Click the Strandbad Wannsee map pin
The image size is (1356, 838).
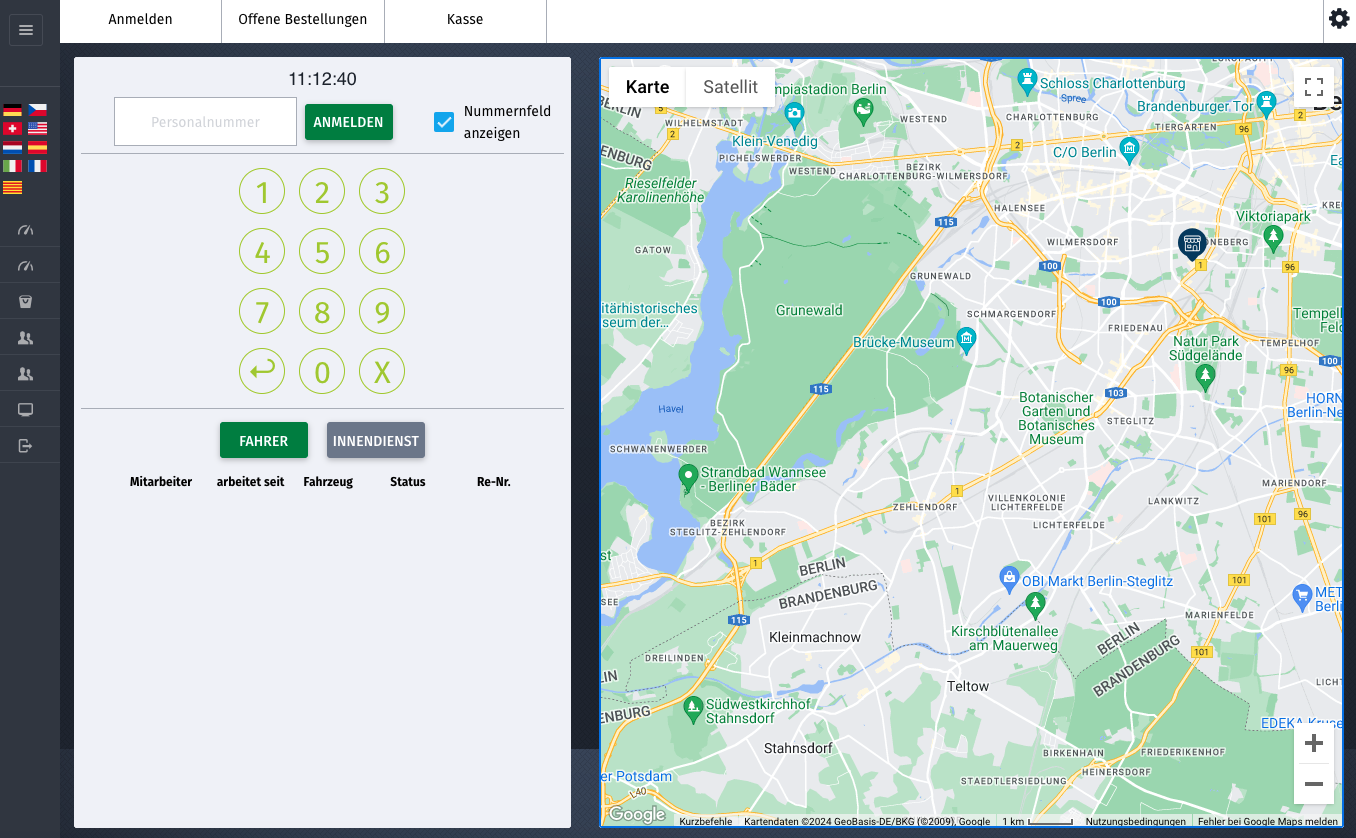[x=688, y=478]
